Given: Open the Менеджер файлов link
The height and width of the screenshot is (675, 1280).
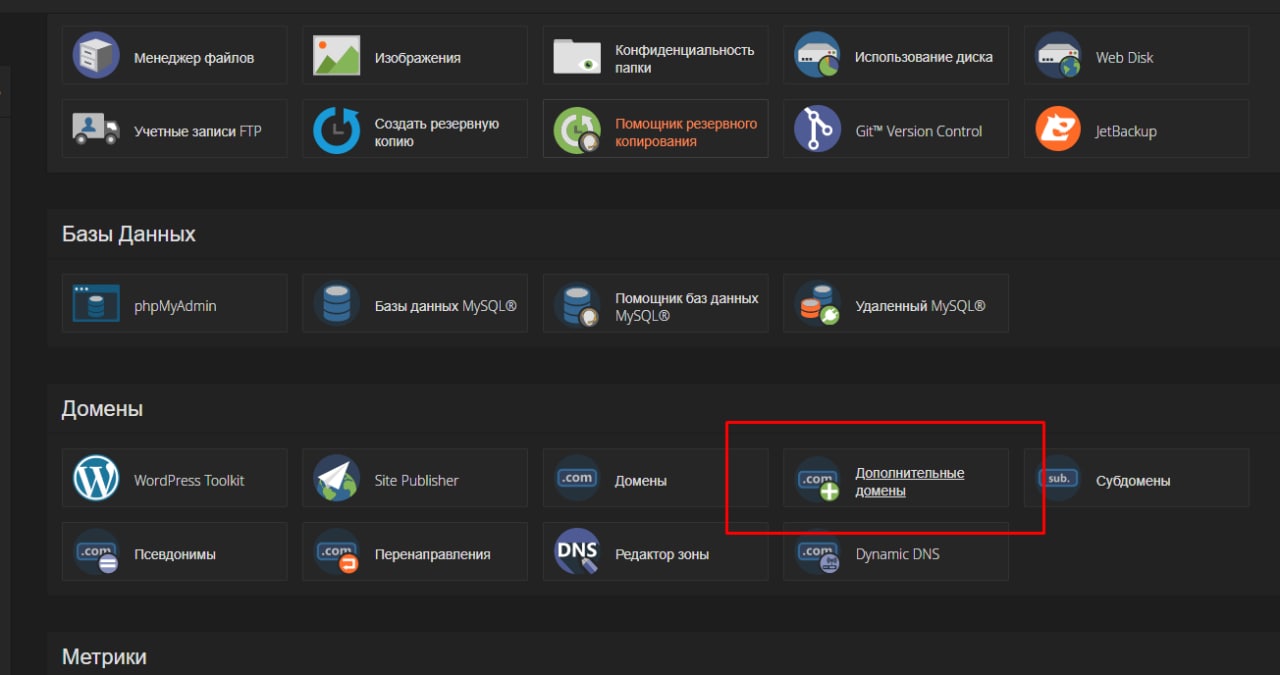Looking at the screenshot, I should [x=194, y=58].
